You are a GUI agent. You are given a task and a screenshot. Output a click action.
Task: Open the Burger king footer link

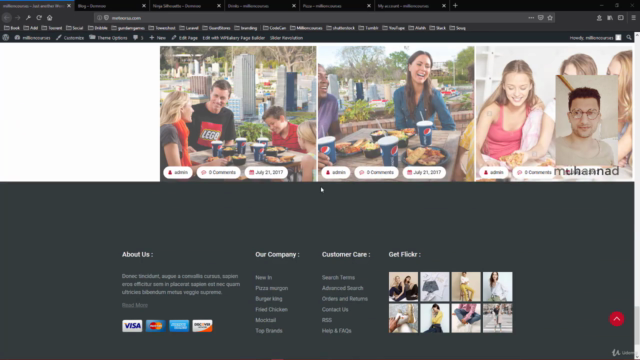pos(269,299)
